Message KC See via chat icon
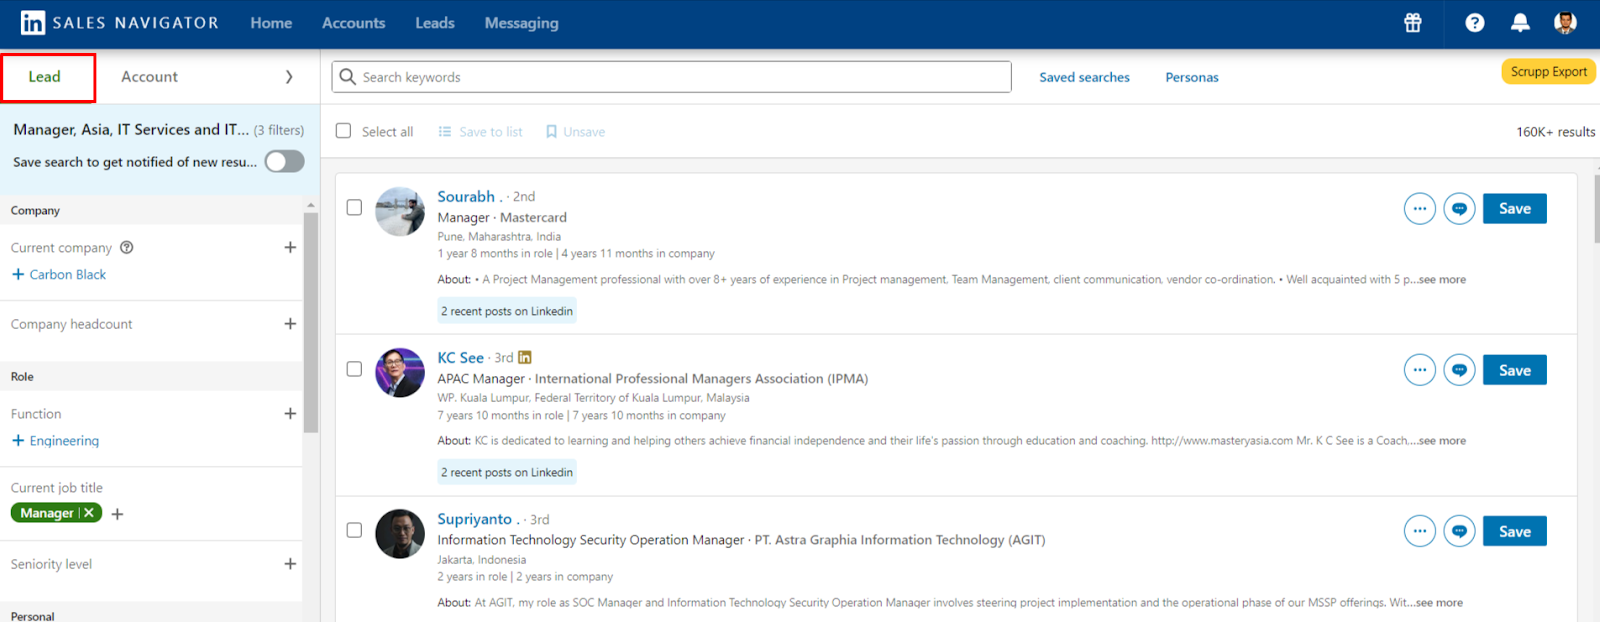Screen dimensions: 1600x622 click(1459, 370)
